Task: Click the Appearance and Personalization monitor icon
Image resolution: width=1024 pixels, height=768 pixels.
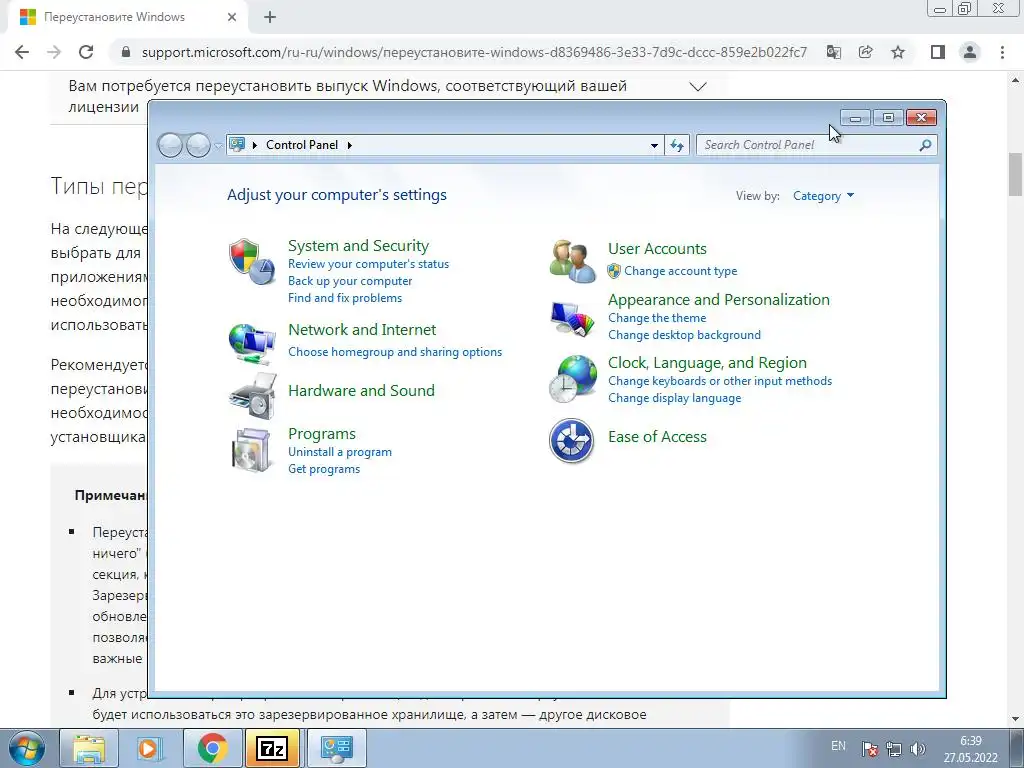Action: click(x=573, y=319)
